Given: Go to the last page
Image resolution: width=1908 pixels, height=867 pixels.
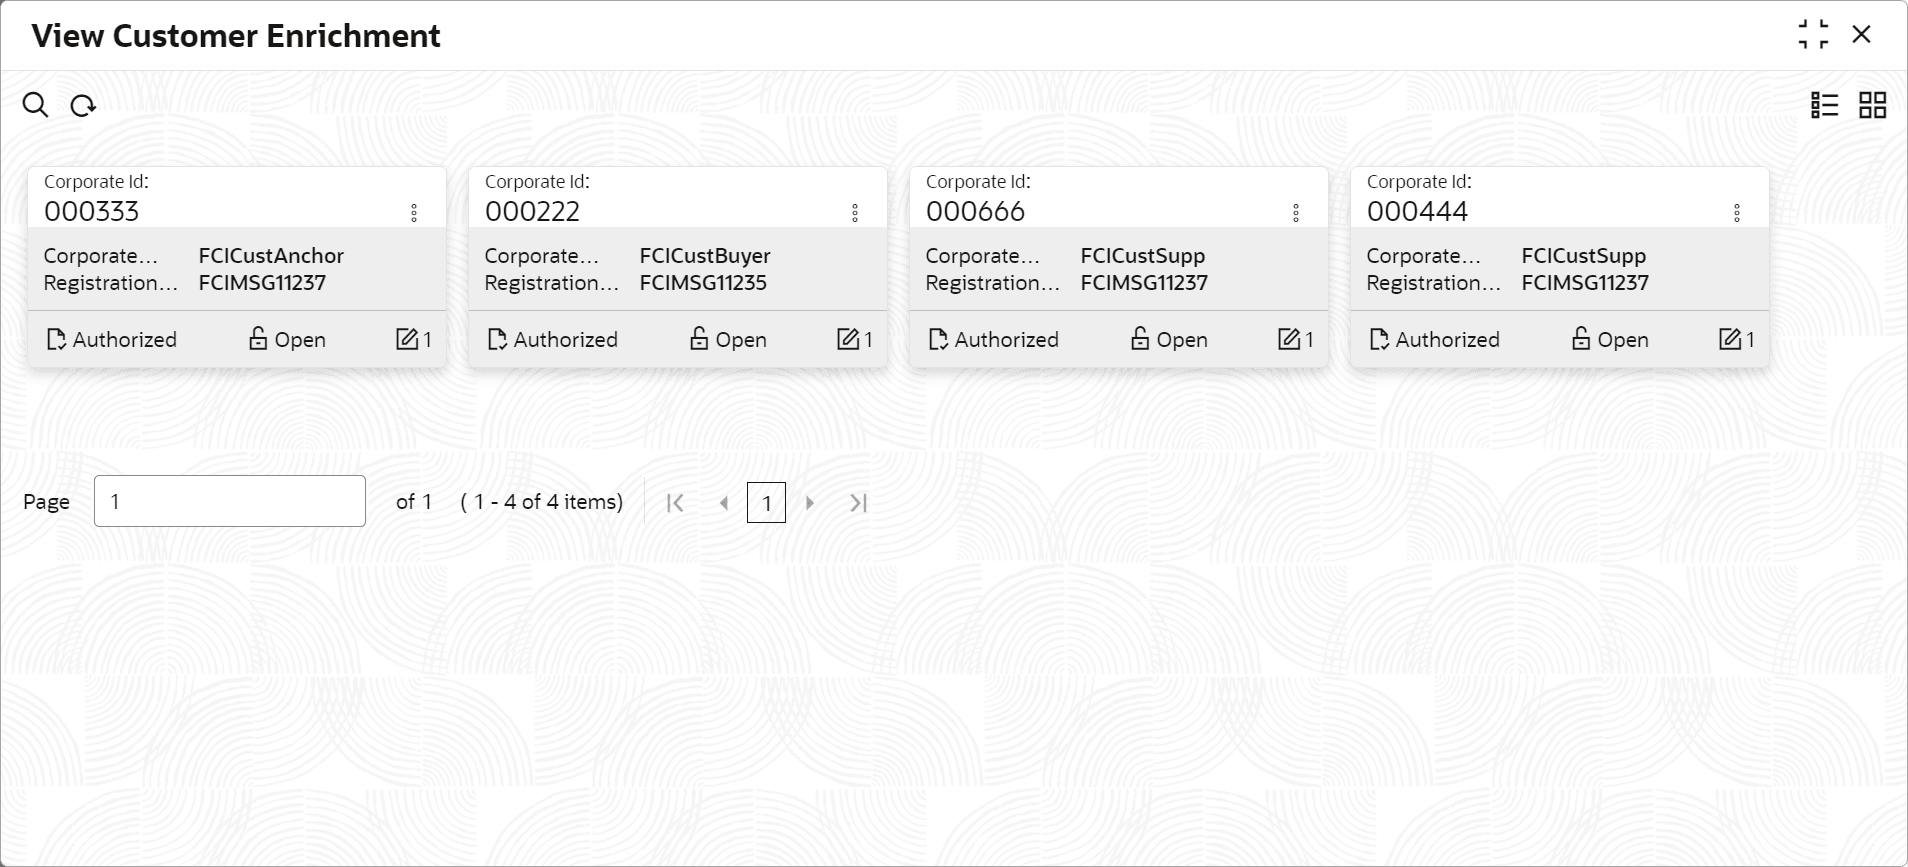Looking at the screenshot, I should coord(858,503).
